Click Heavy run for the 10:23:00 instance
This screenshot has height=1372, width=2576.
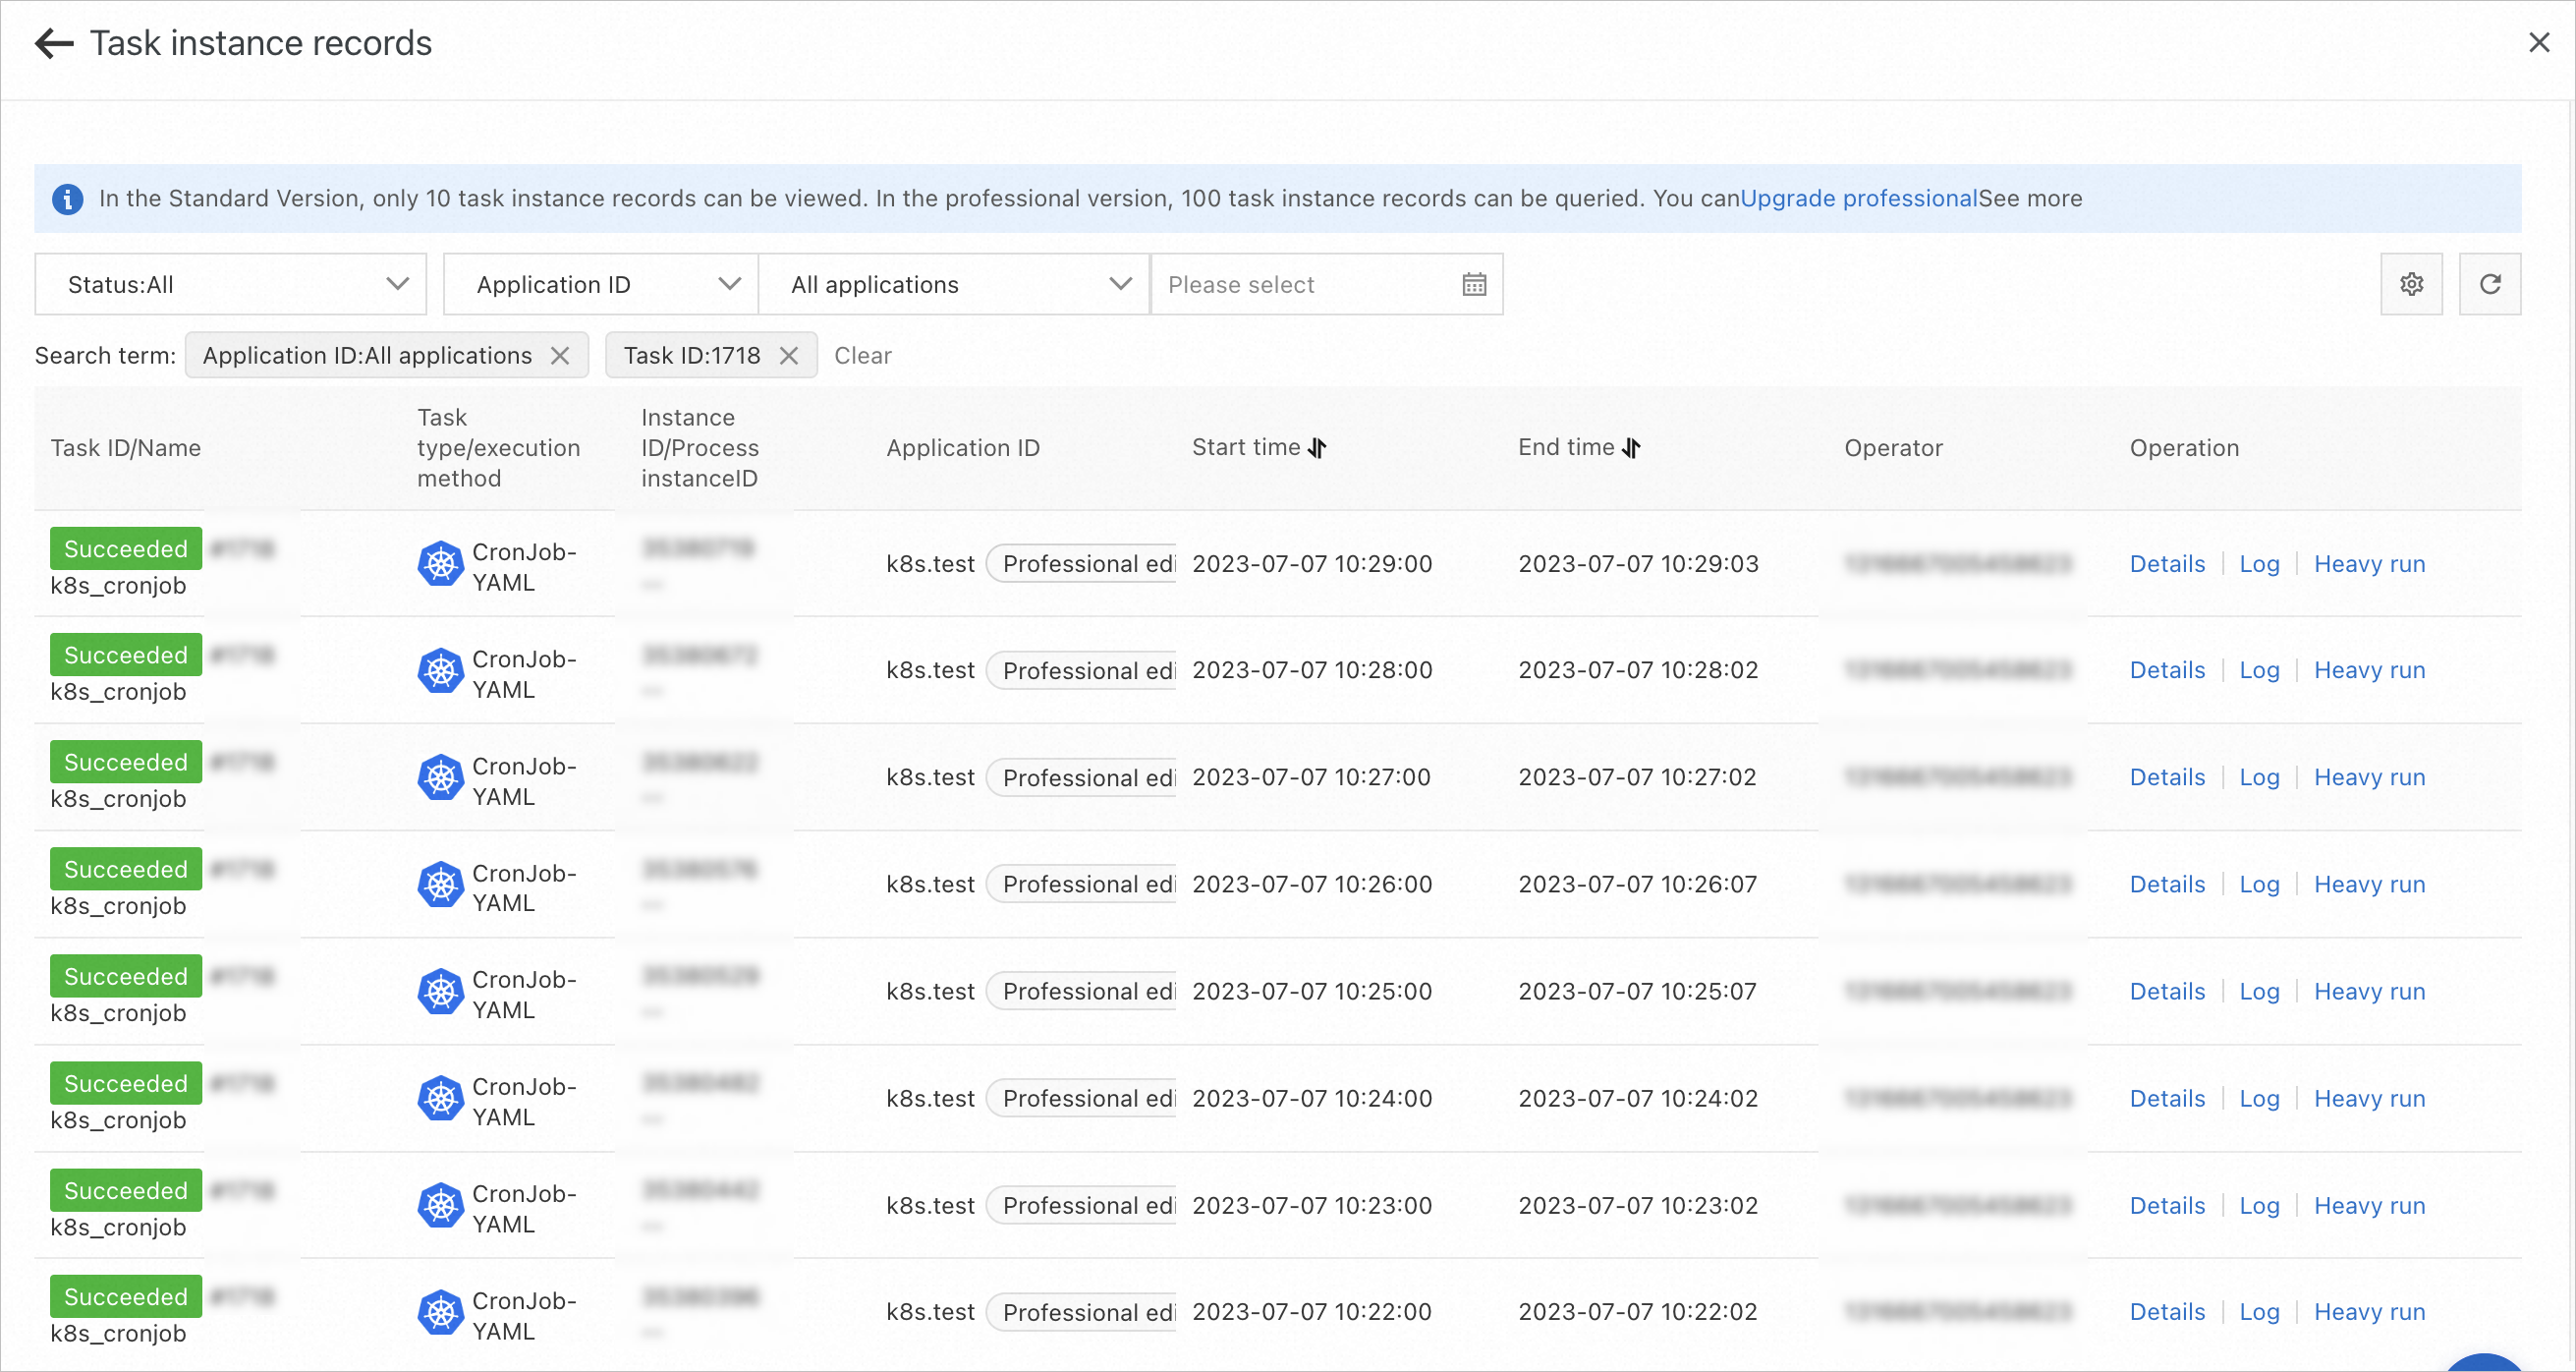pos(2369,1205)
